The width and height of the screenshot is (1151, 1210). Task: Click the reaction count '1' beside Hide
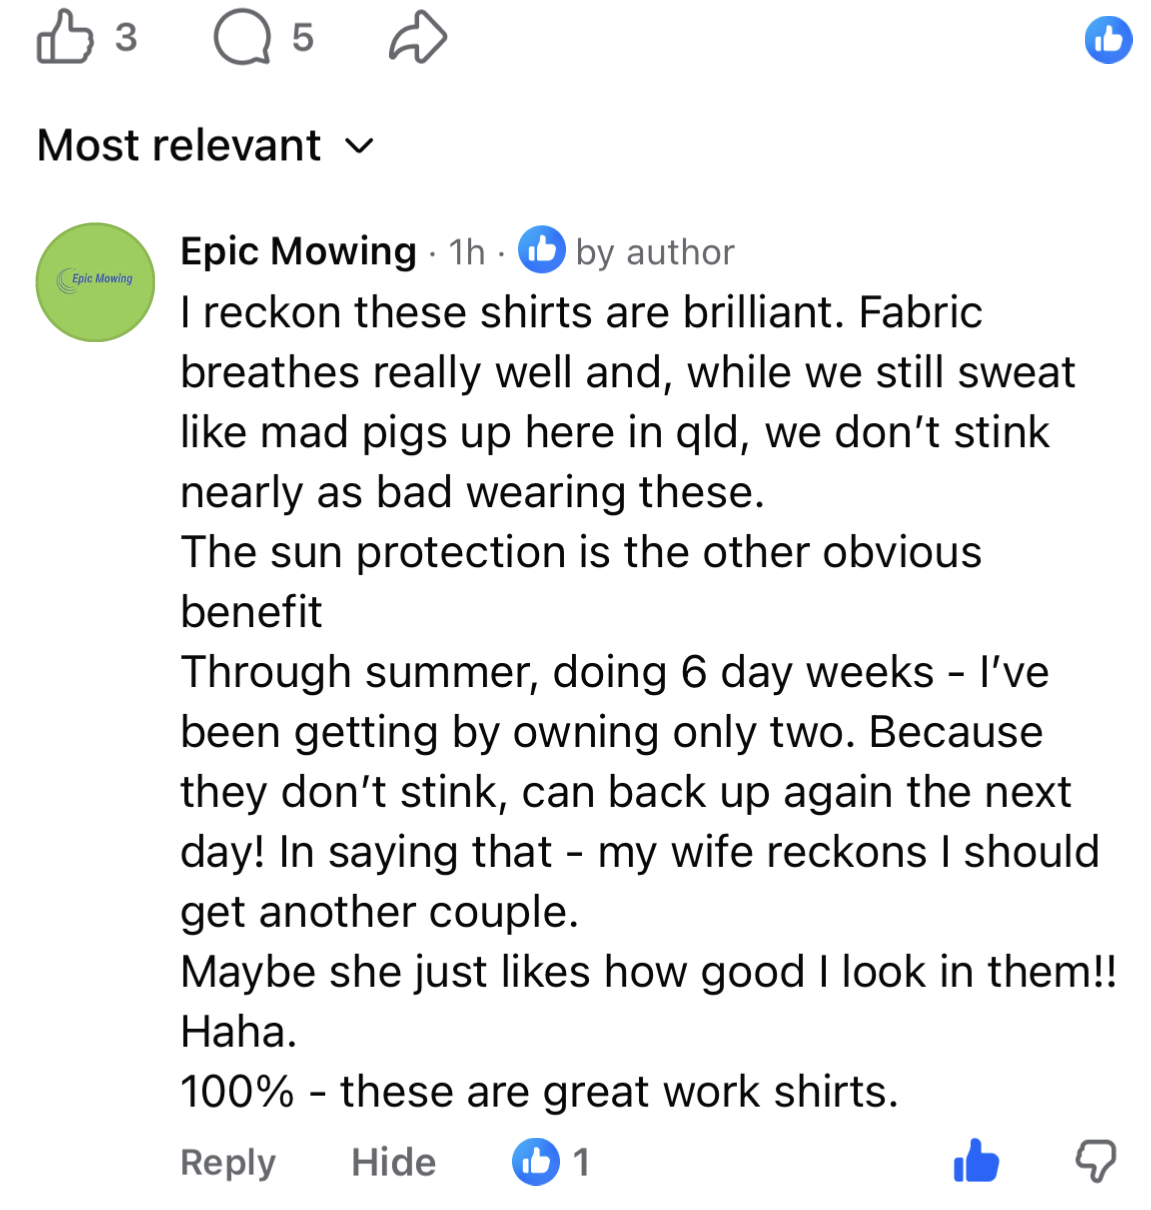[581, 1162]
